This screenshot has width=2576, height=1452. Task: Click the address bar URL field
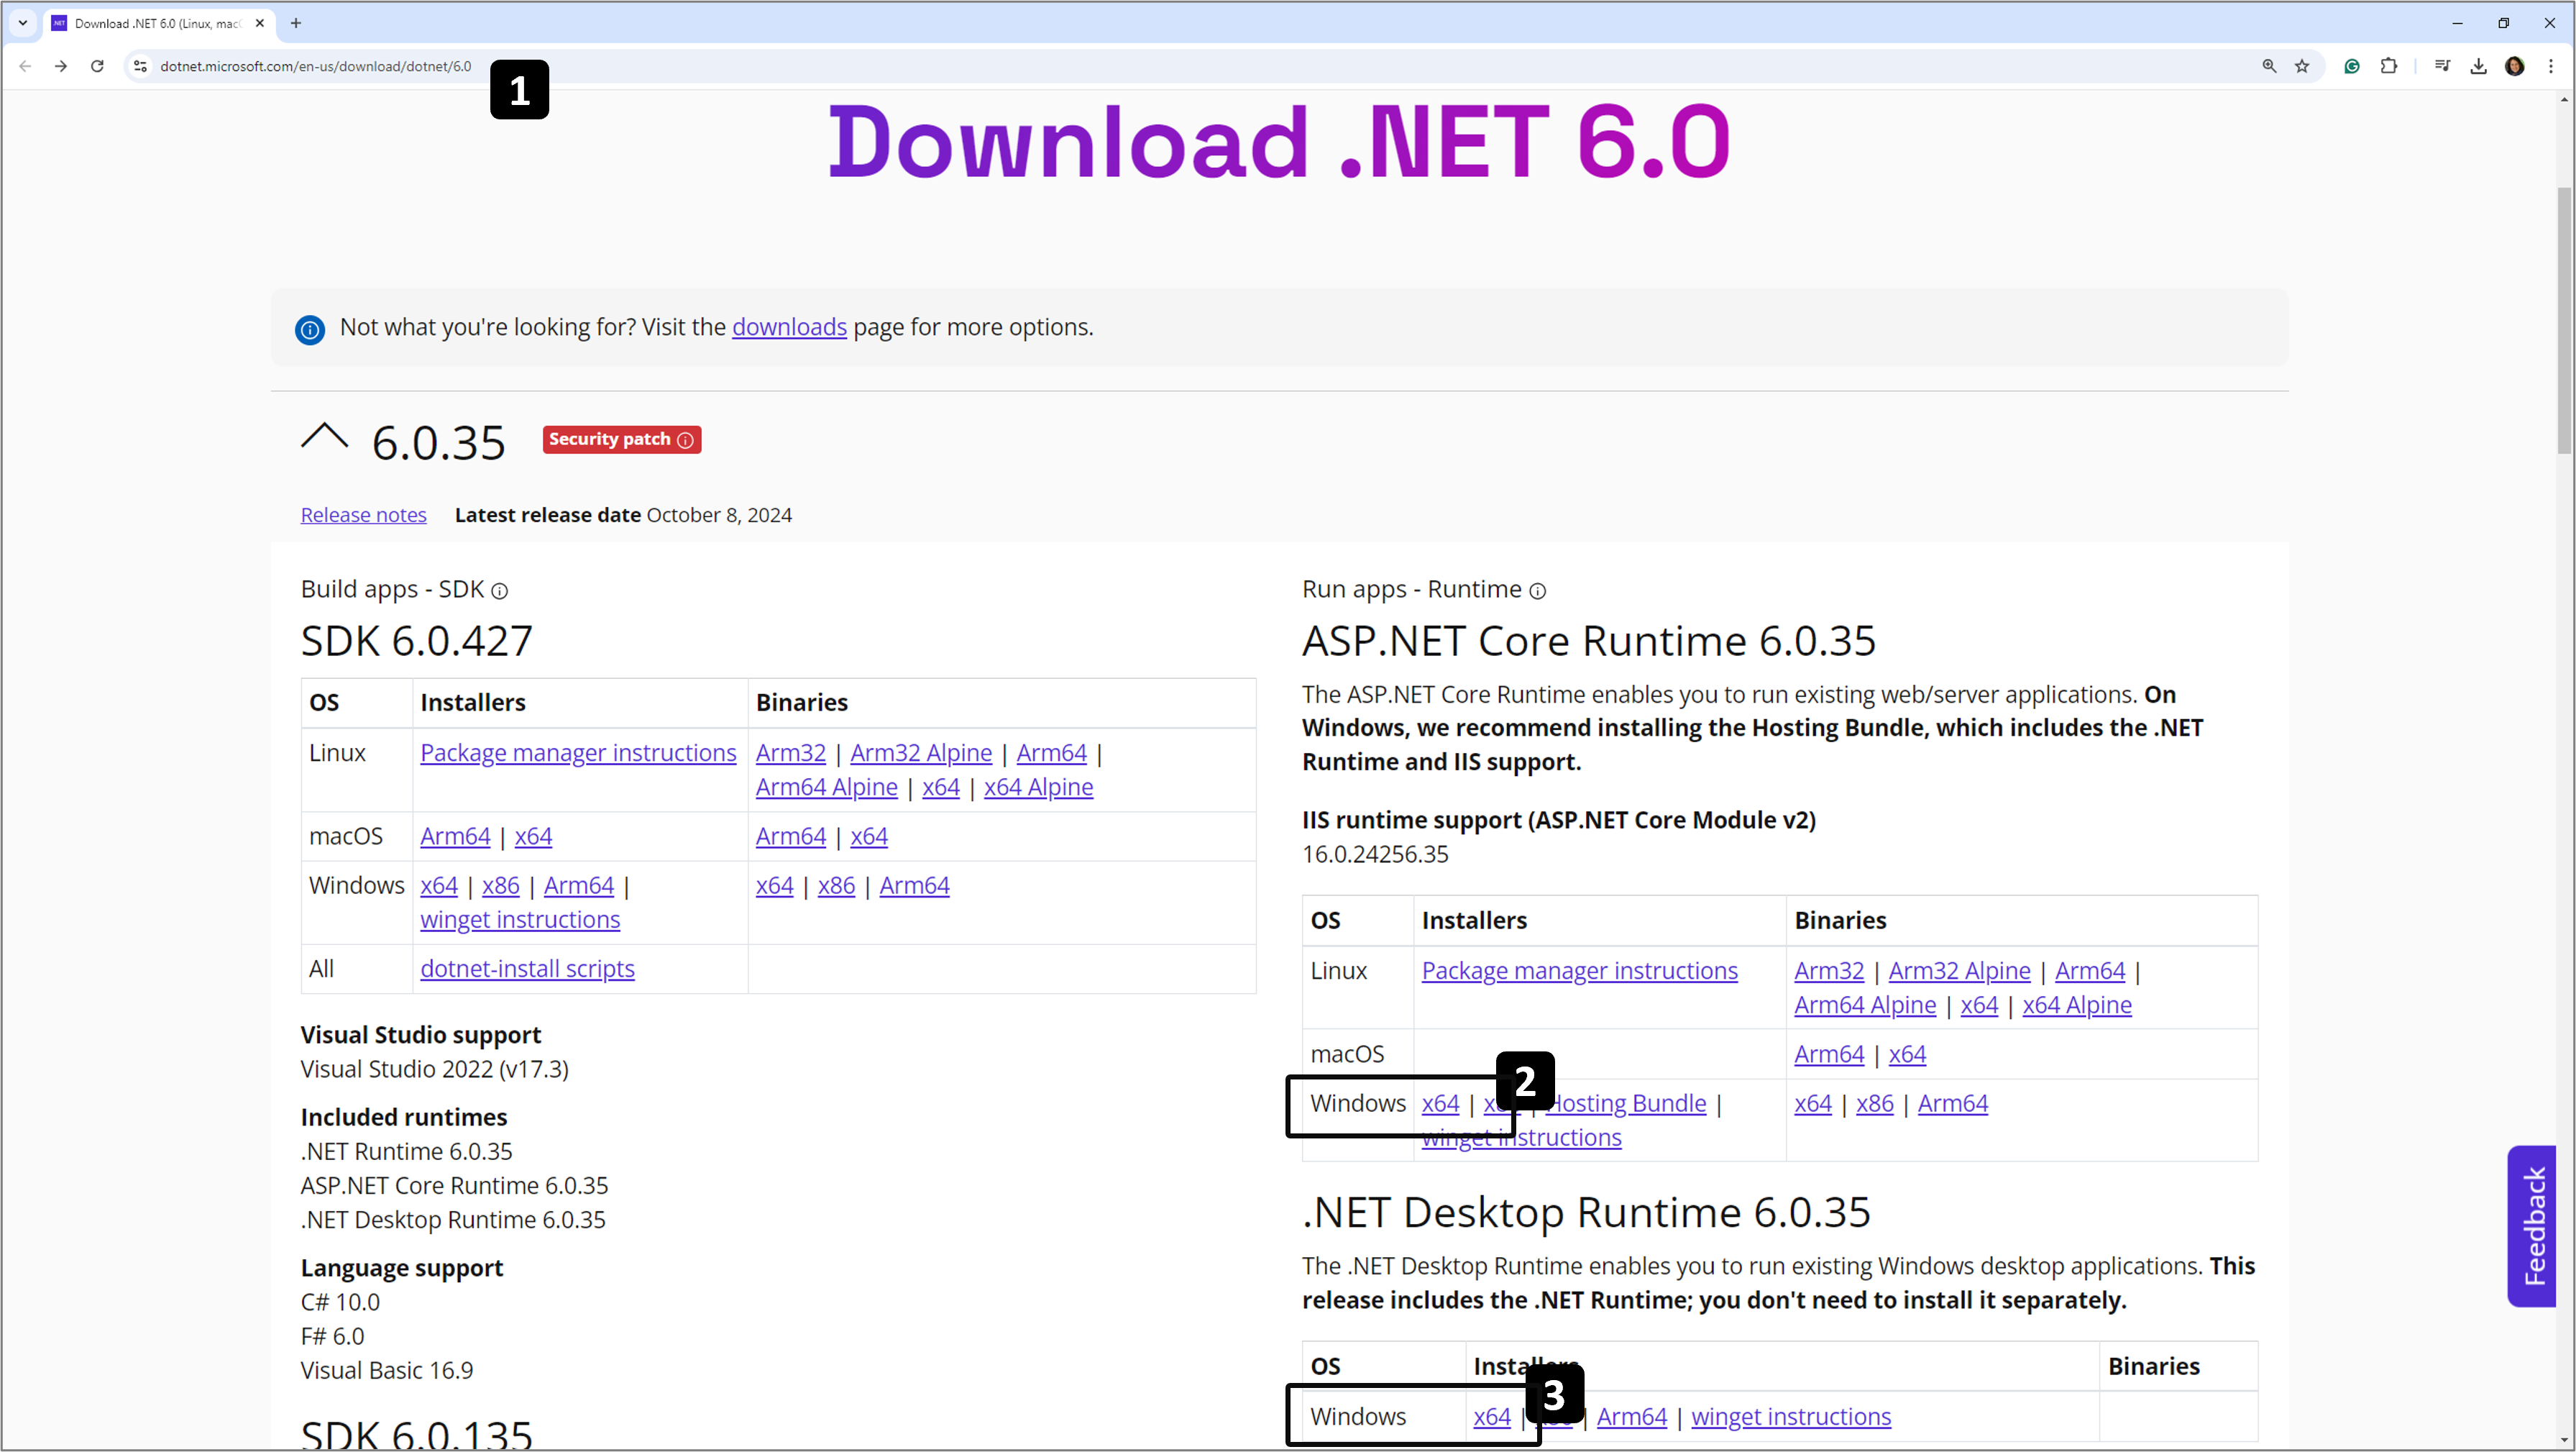tap(315, 66)
